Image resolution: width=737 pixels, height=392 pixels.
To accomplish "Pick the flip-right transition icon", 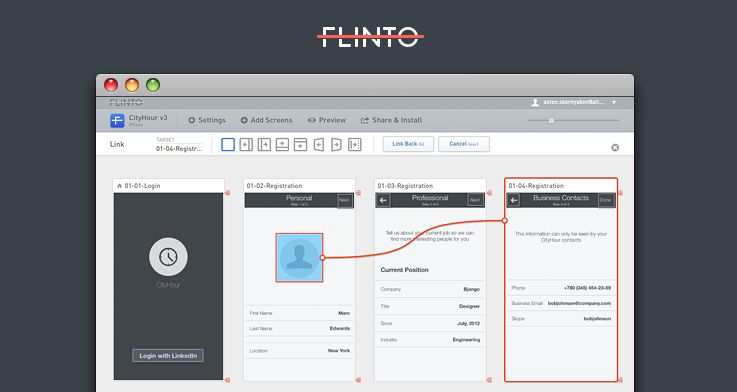I will (337, 144).
